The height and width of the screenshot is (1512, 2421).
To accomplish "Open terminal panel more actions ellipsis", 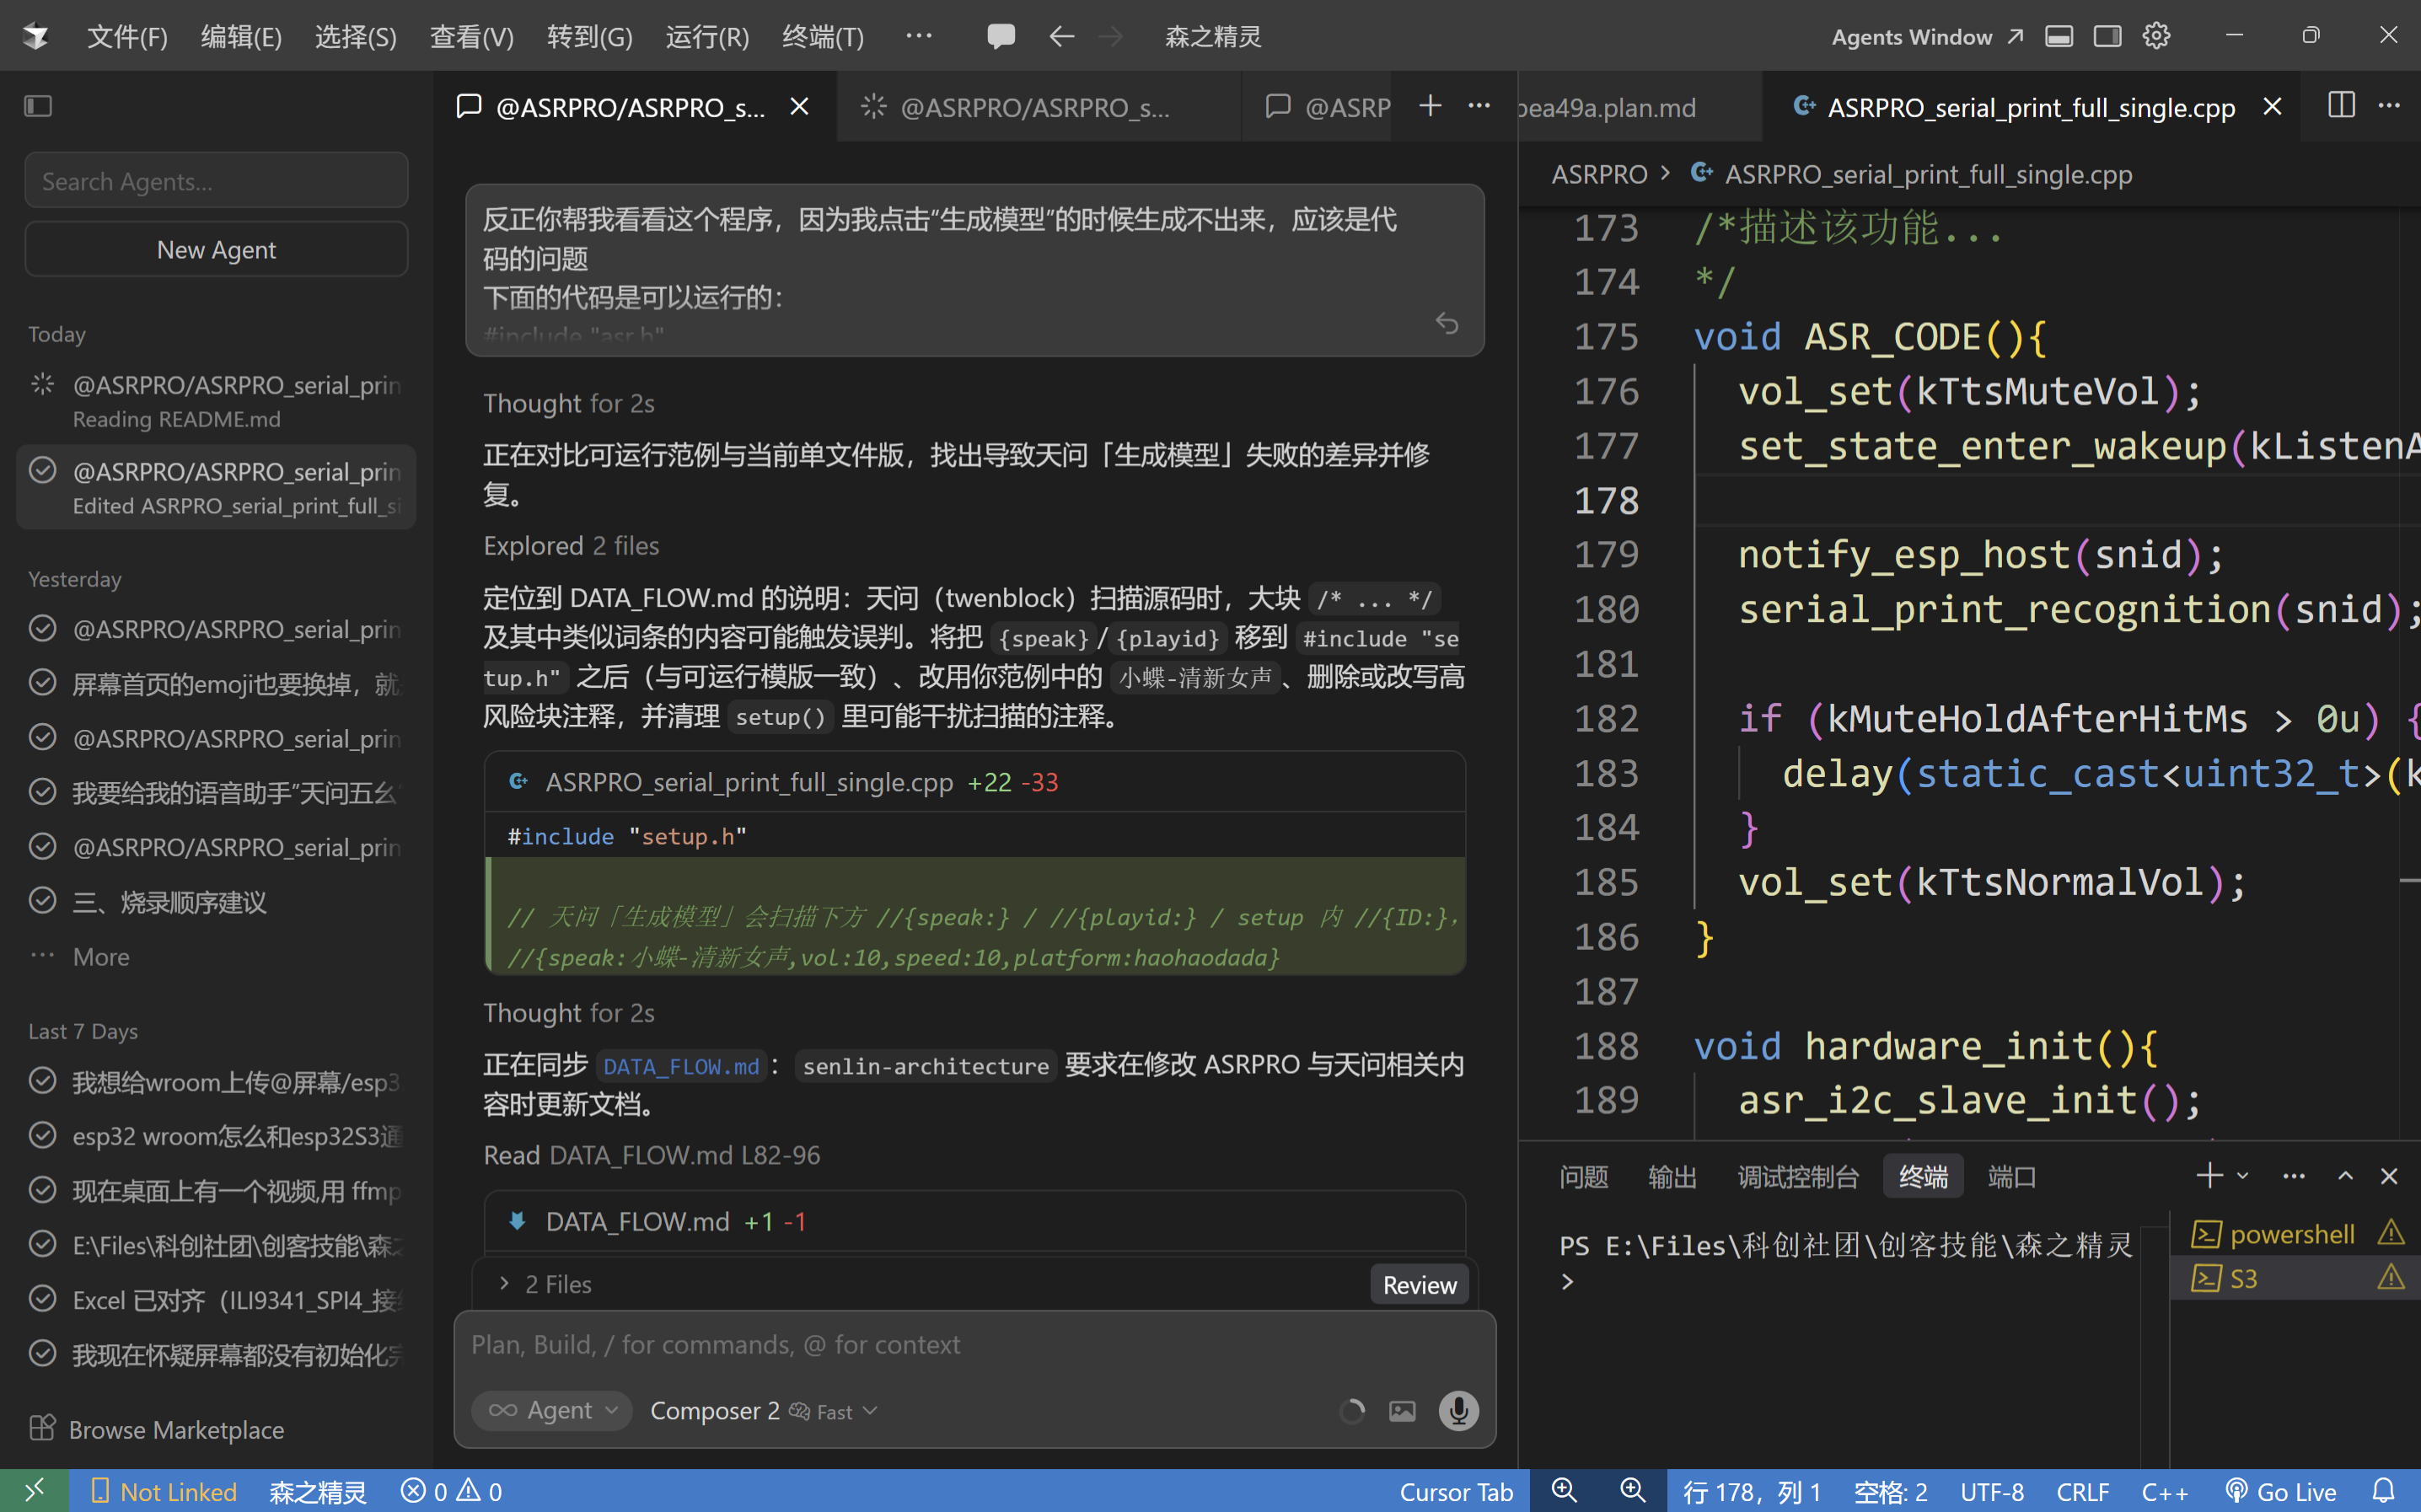I will click(2294, 1176).
